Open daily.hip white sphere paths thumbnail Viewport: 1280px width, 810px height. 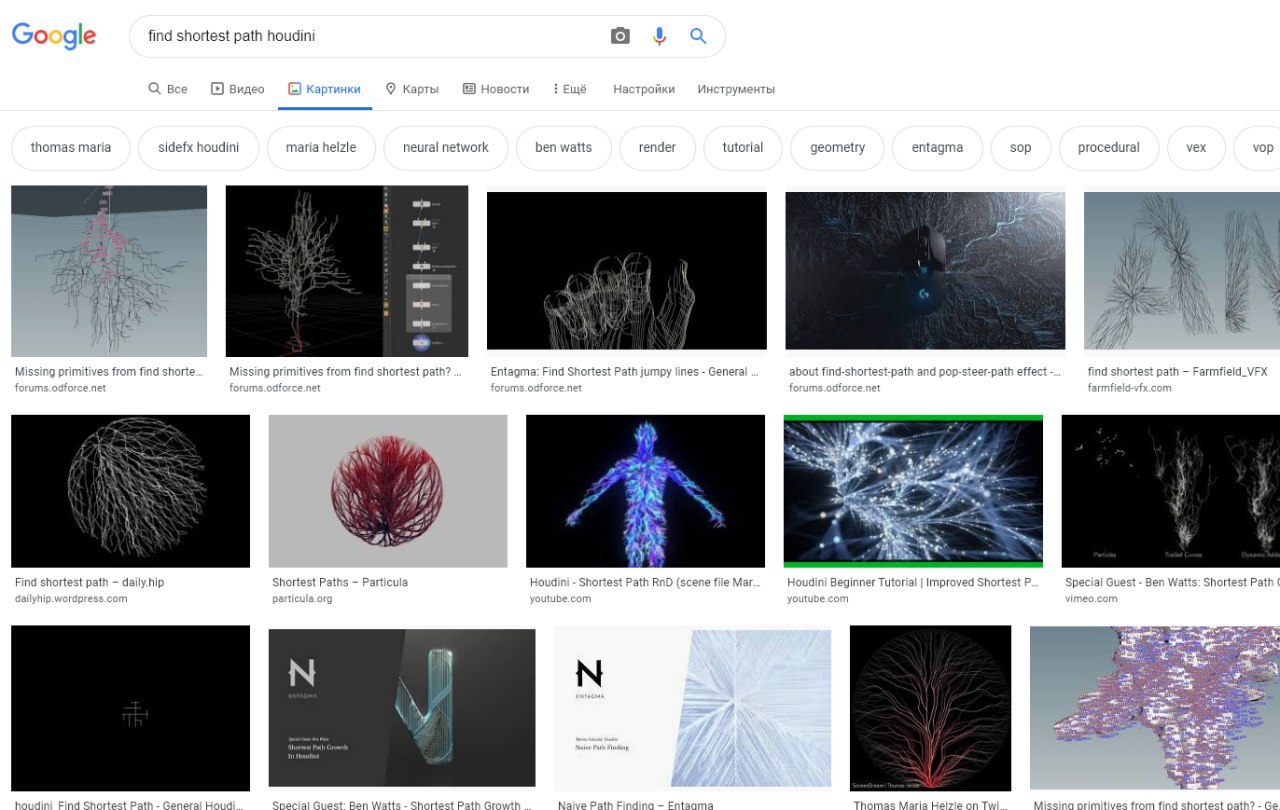[x=131, y=491]
